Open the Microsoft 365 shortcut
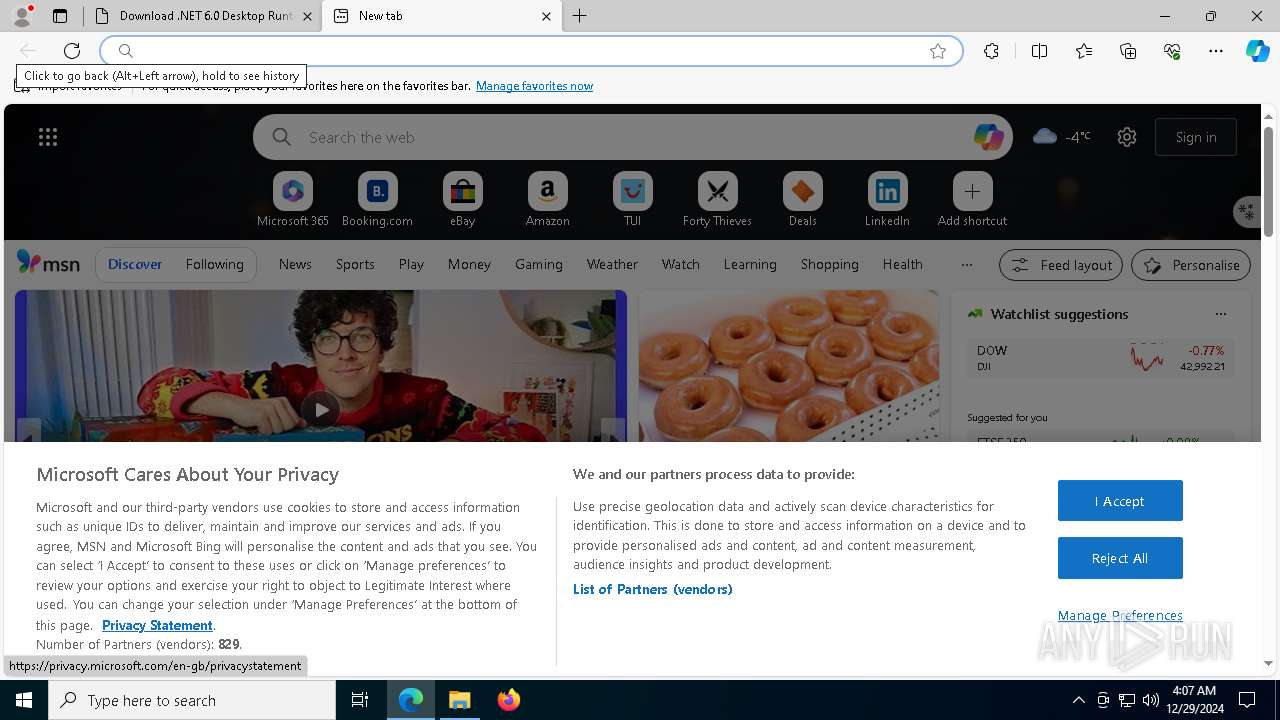 tap(293, 200)
